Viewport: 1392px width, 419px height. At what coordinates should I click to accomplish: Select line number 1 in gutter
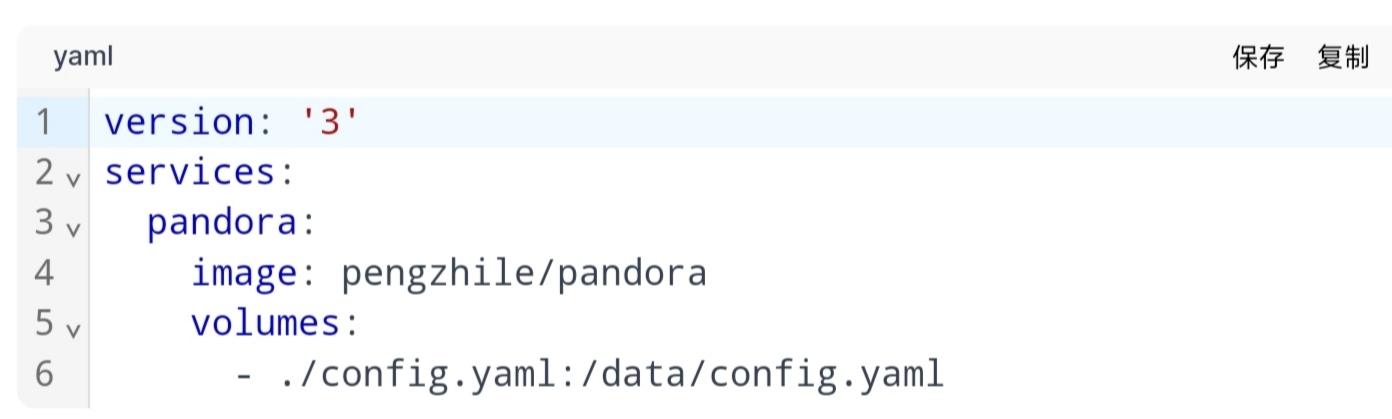coord(44,122)
